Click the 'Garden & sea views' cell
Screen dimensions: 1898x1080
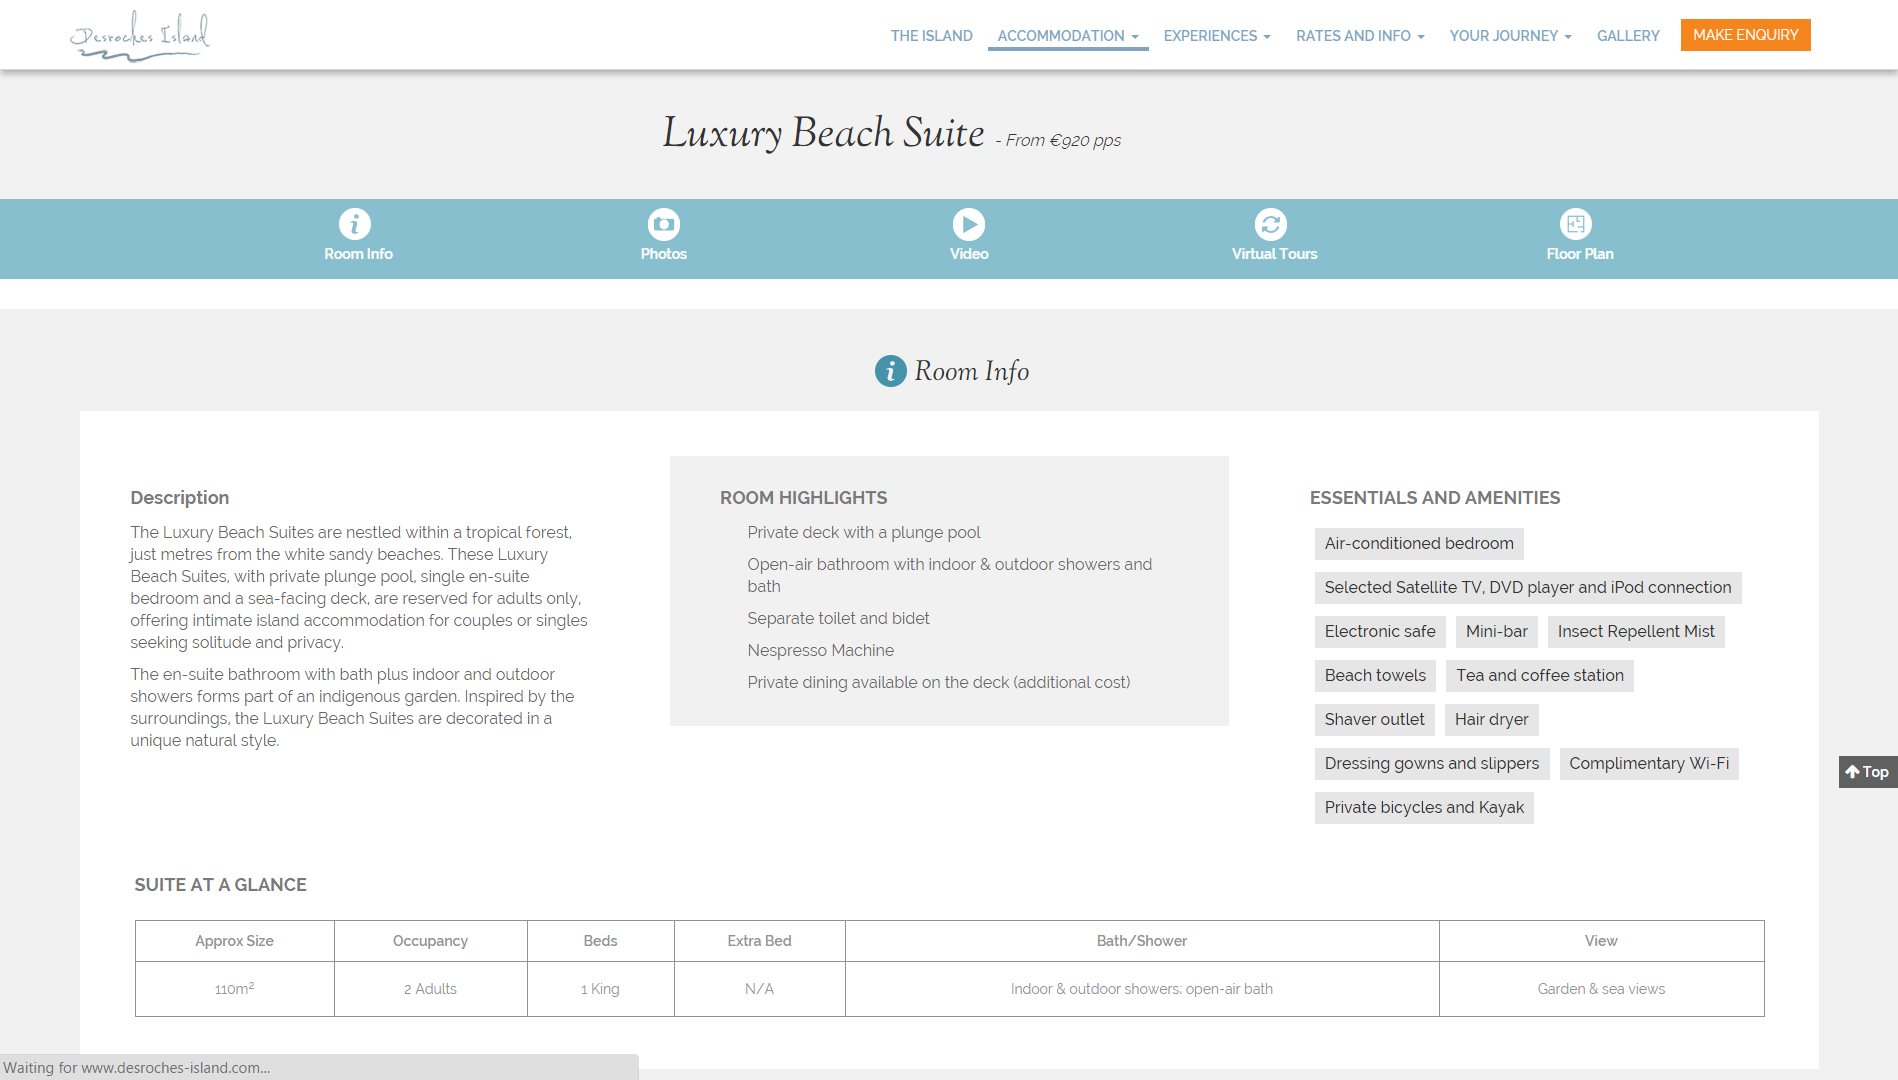(1601, 989)
